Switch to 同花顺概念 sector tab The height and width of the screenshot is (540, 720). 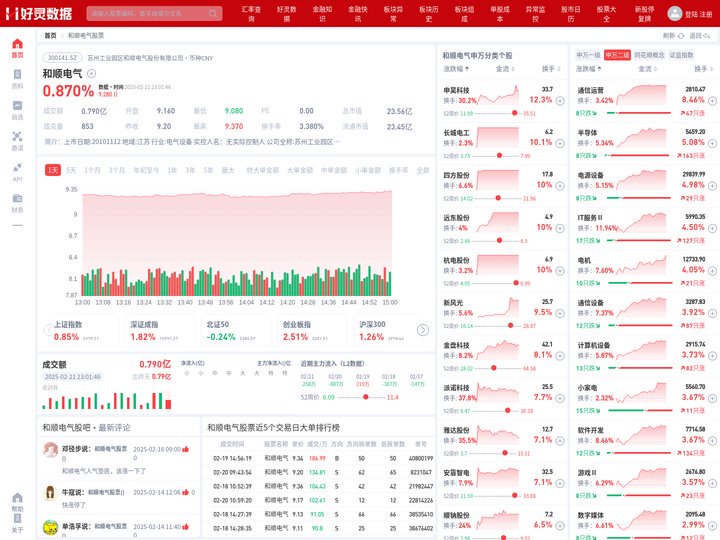(x=649, y=55)
